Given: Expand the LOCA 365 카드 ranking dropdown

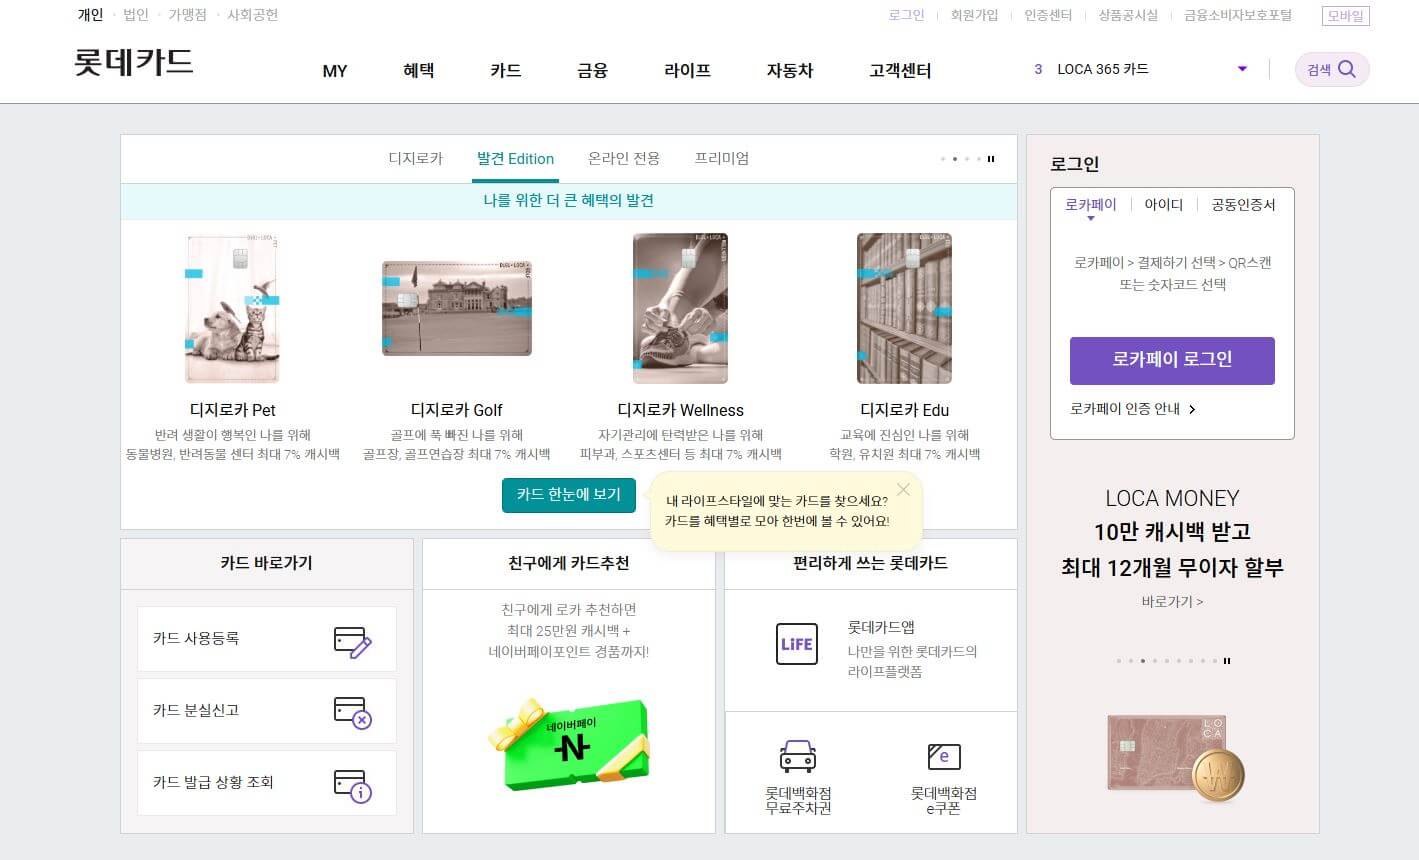Looking at the screenshot, I should click(1242, 69).
